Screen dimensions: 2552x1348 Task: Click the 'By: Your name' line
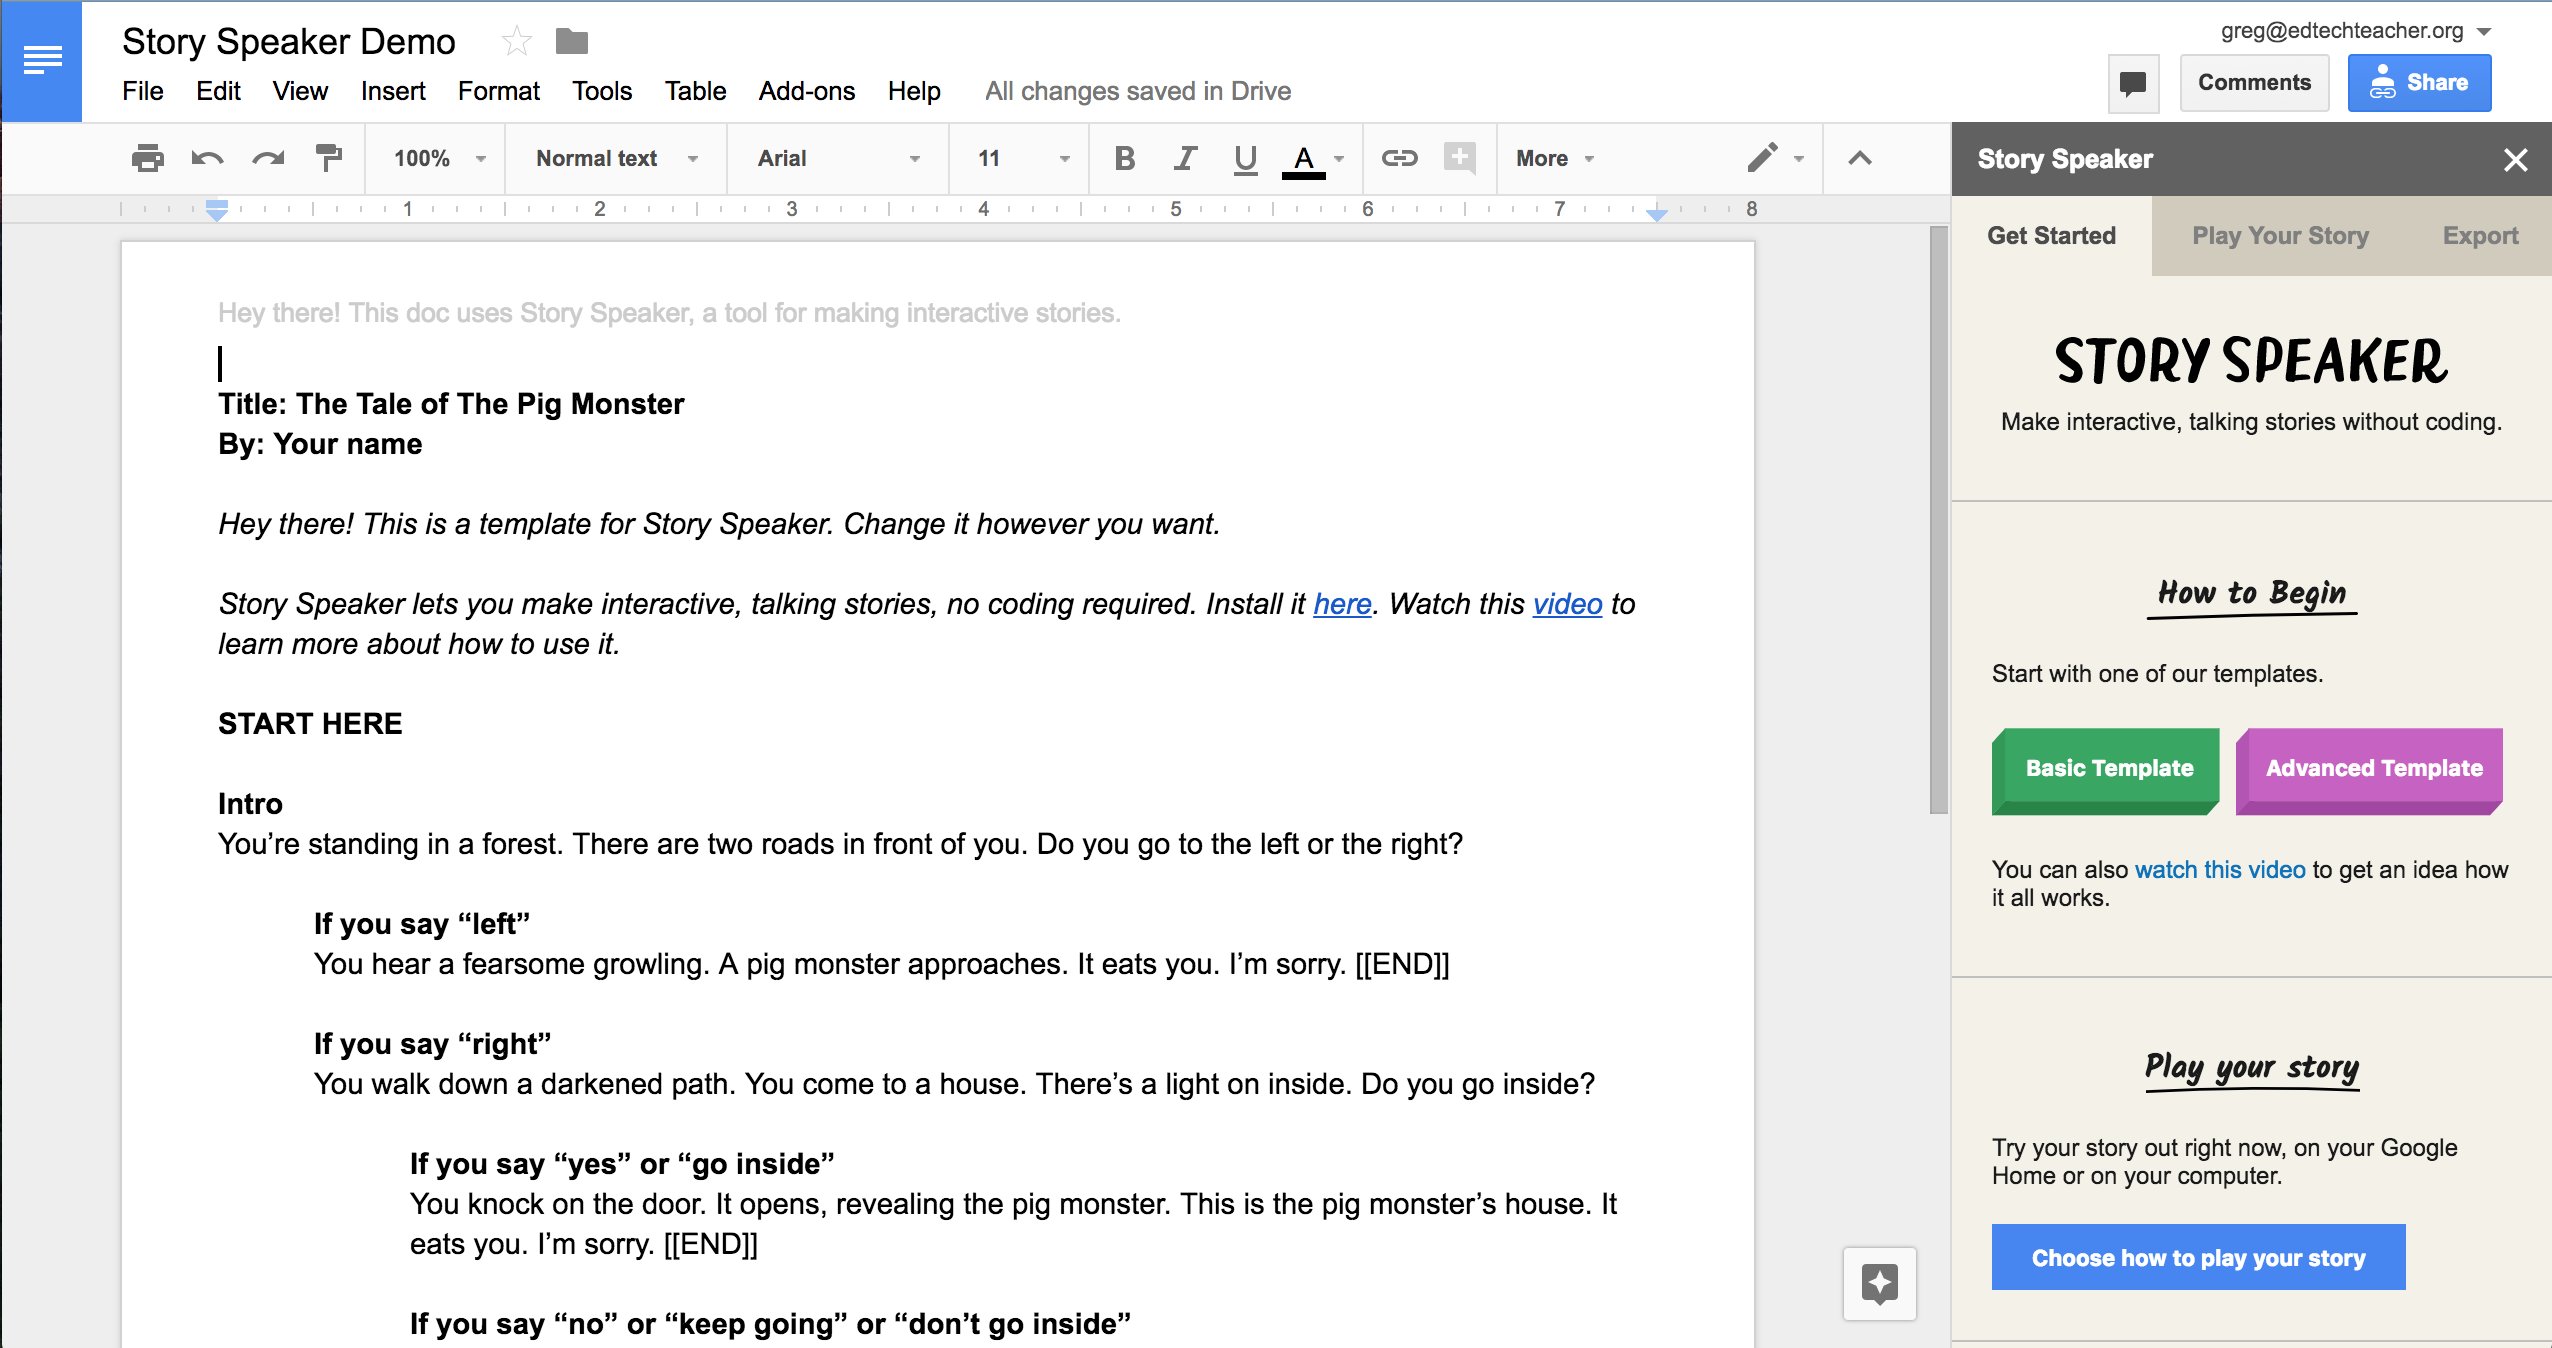[x=320, y=444]
